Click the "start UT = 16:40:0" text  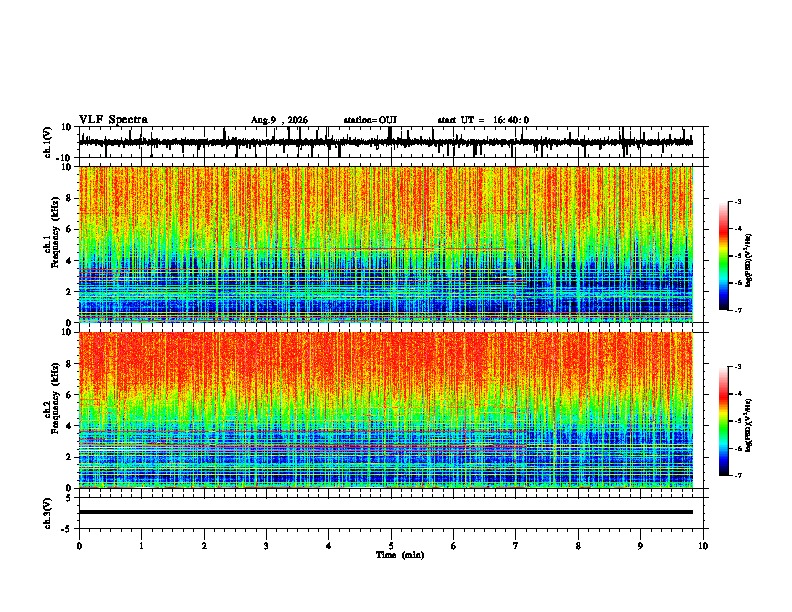[483, 120]
